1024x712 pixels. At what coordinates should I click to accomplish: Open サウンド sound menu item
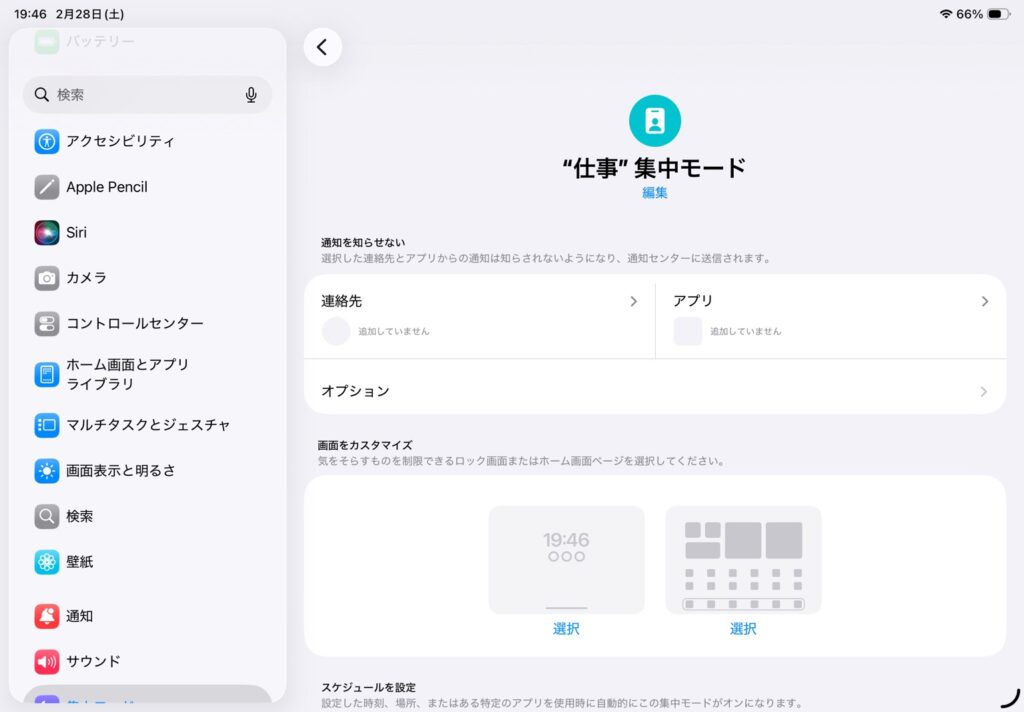93,661
